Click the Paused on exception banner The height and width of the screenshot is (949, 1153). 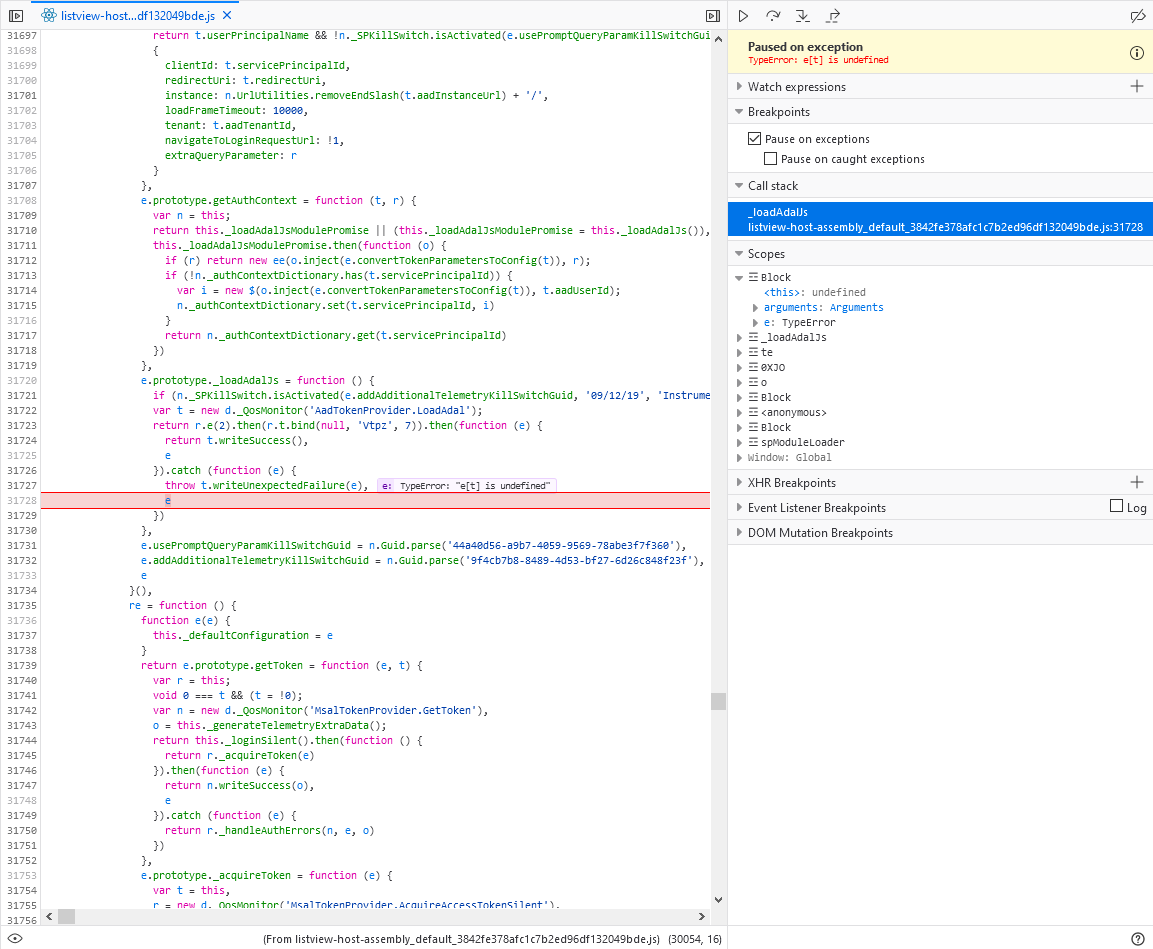click(940, 52)
